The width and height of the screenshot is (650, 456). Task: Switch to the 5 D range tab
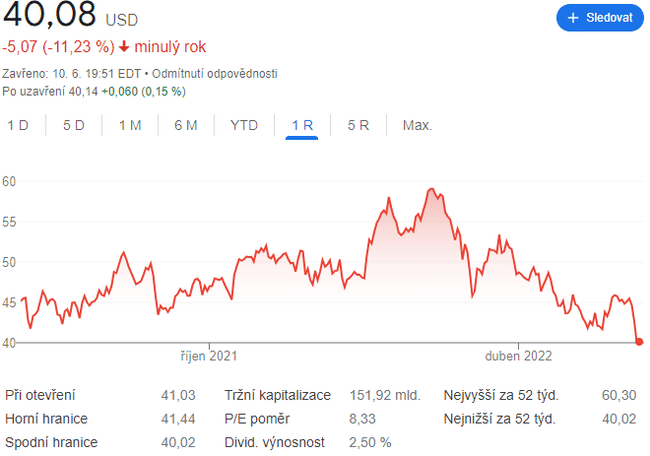[74, 125]
